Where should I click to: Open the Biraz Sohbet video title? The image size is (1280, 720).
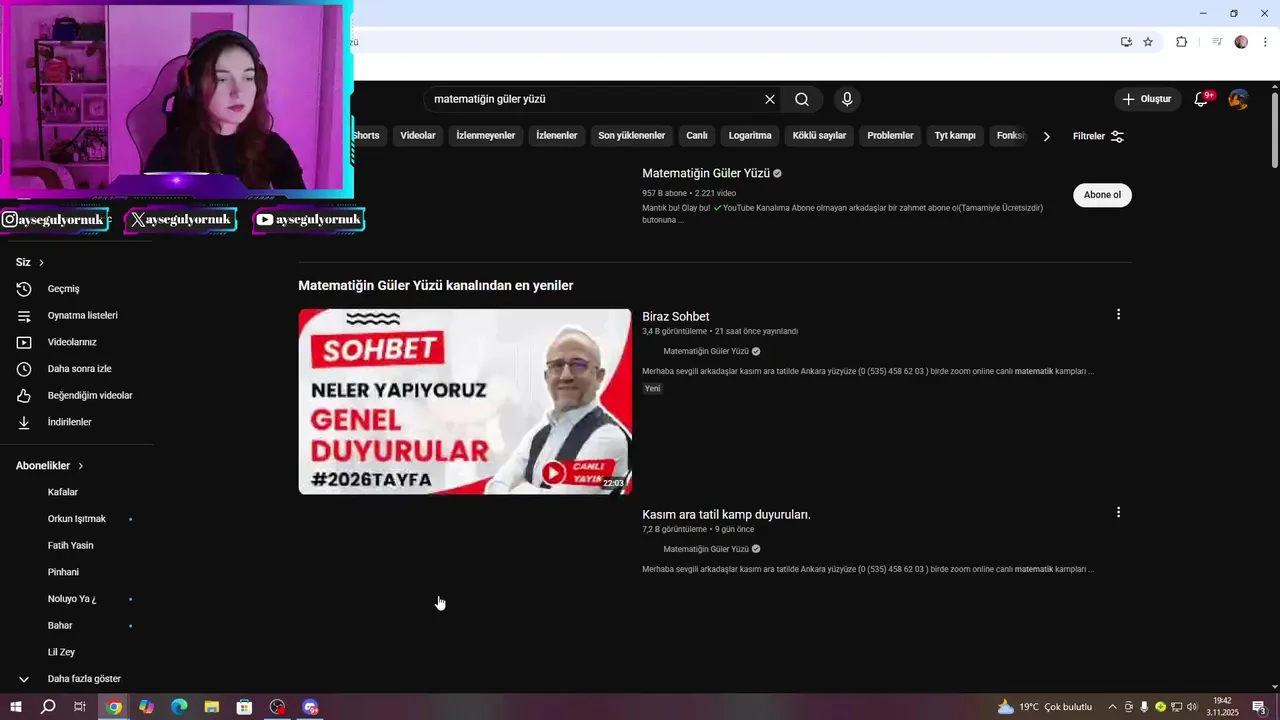pyautogui.click(x=676, y=317)
